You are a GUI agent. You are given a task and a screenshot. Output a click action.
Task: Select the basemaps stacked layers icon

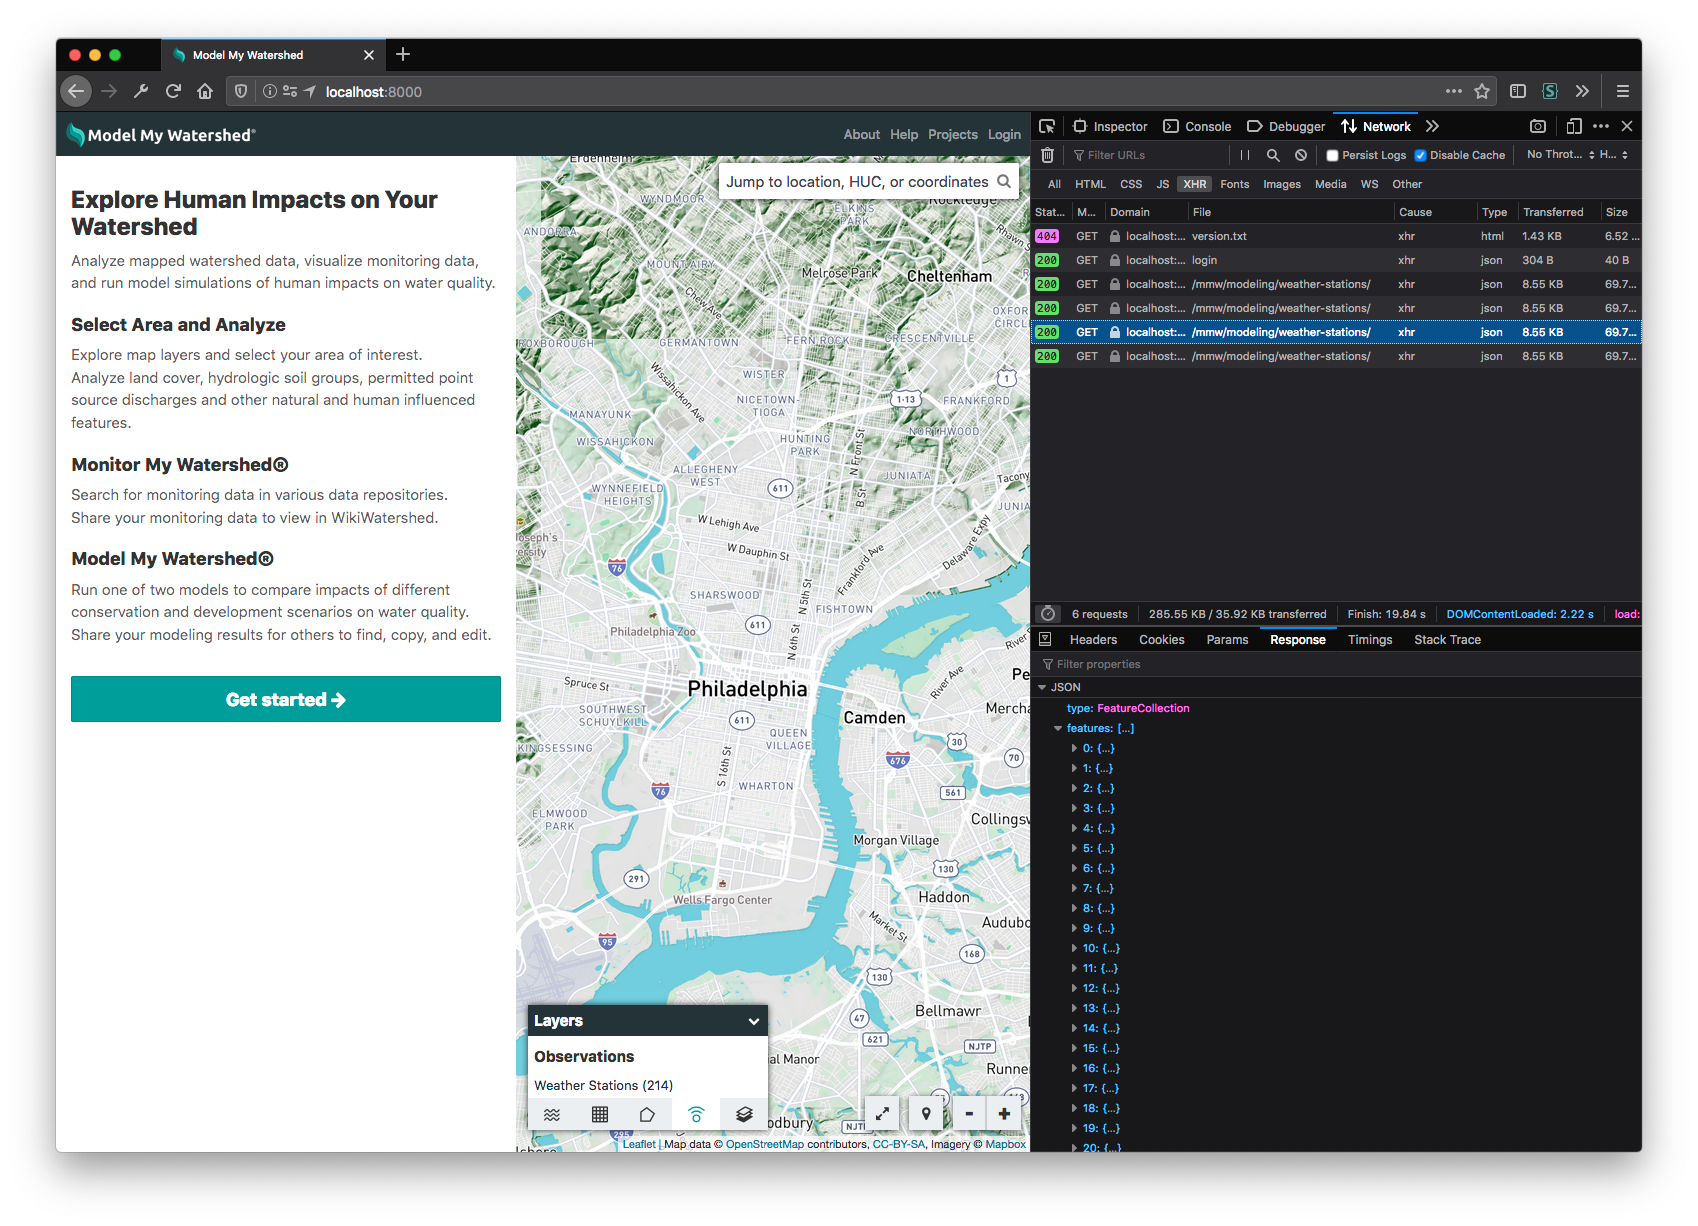[744, 1114]
